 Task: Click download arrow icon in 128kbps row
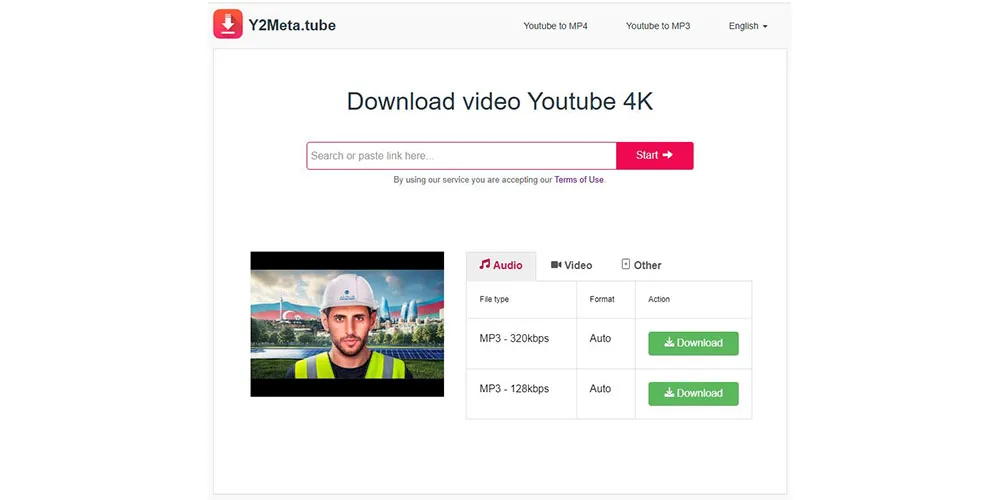669,394
